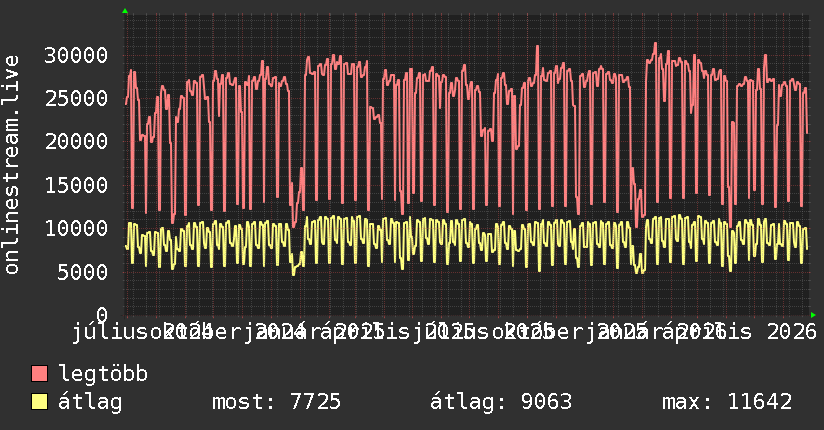Screen dimensions: 824x430
Task: Click the 30000 y-axis label
Action: tap(76, 55)
